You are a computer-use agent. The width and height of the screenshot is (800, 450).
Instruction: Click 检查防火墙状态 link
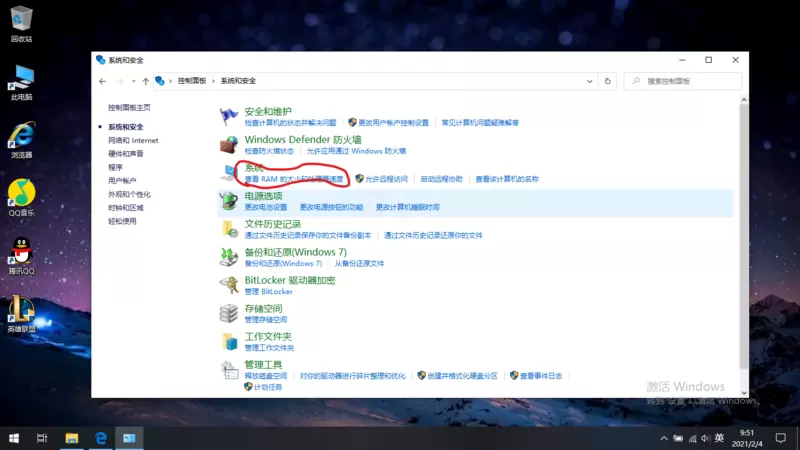tap(269, 151)
